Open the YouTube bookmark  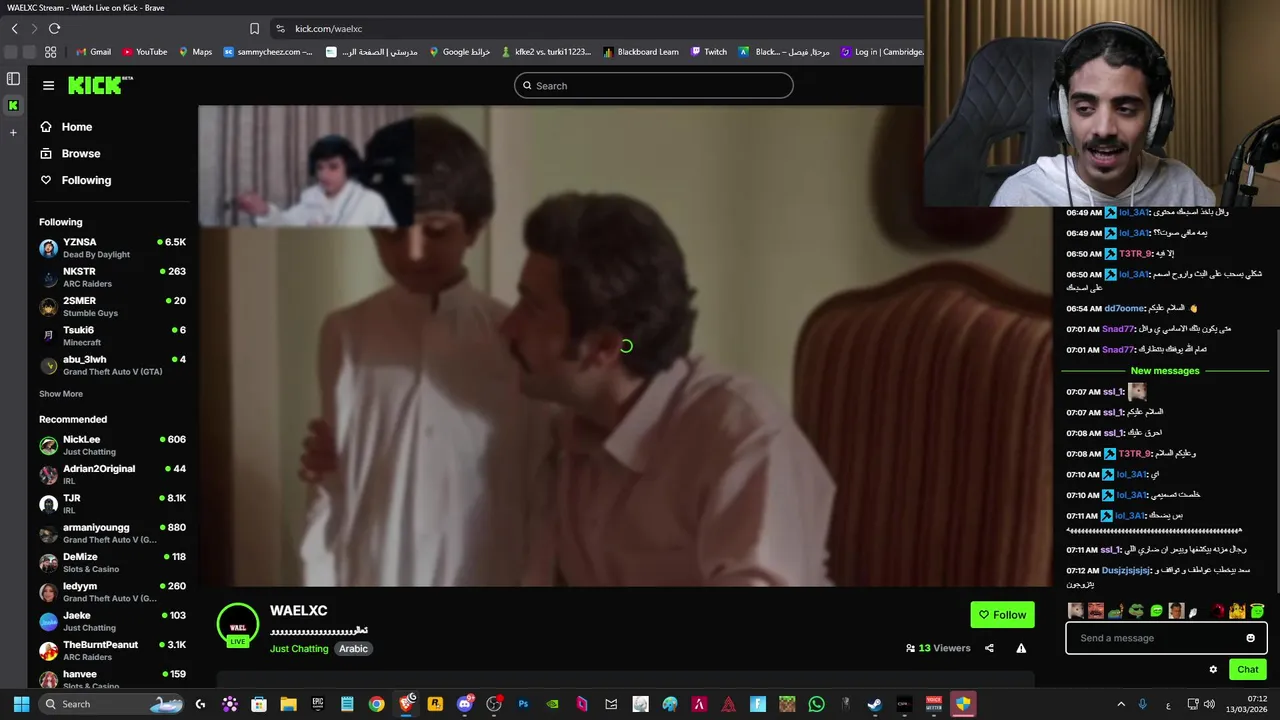click(x=145, y=52)
